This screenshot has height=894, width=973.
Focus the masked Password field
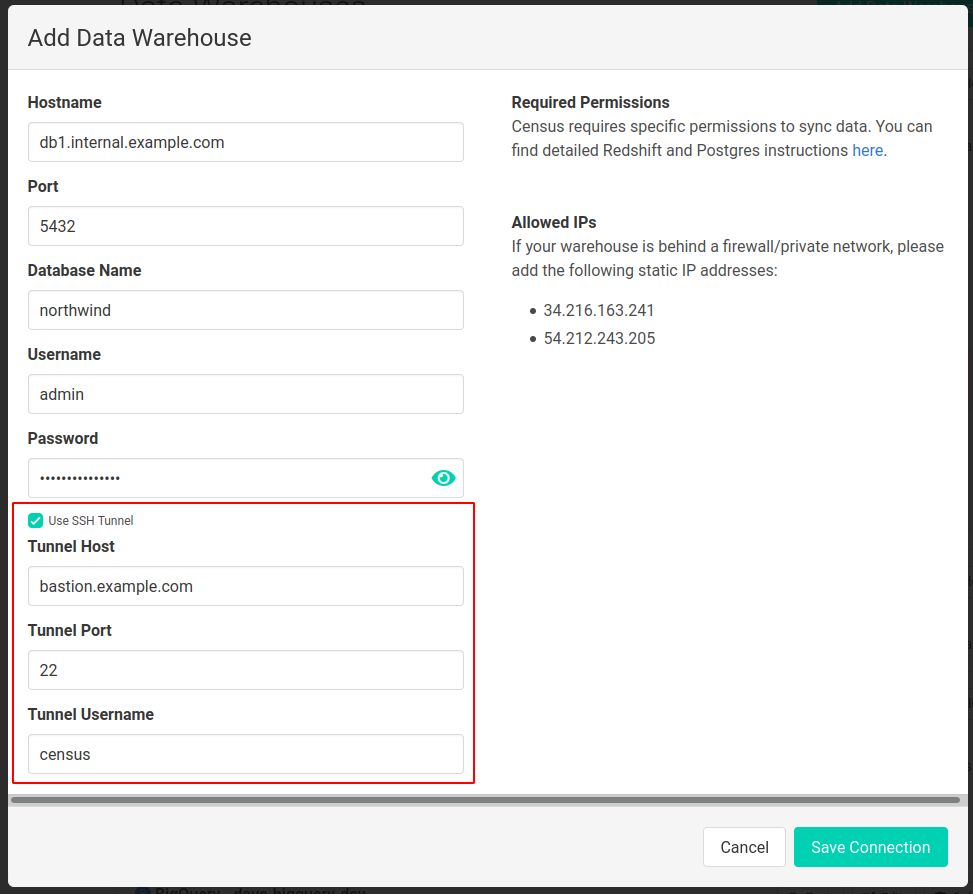click(225, 478)
